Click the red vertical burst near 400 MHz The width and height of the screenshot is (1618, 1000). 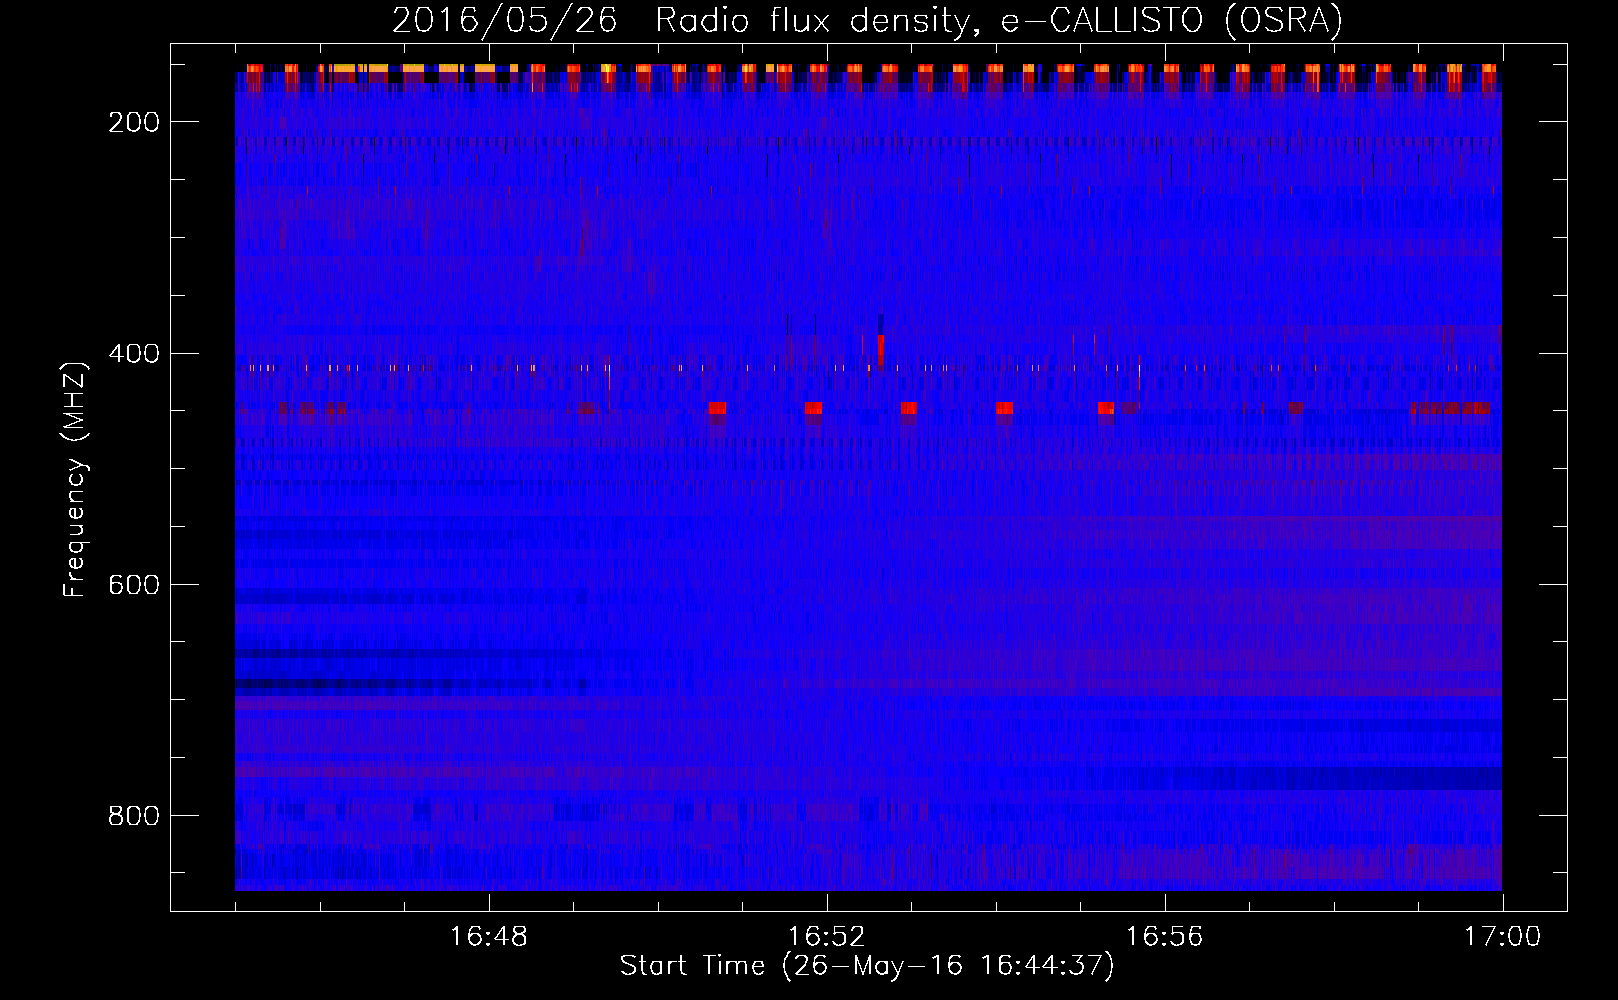tap(880, 351)
